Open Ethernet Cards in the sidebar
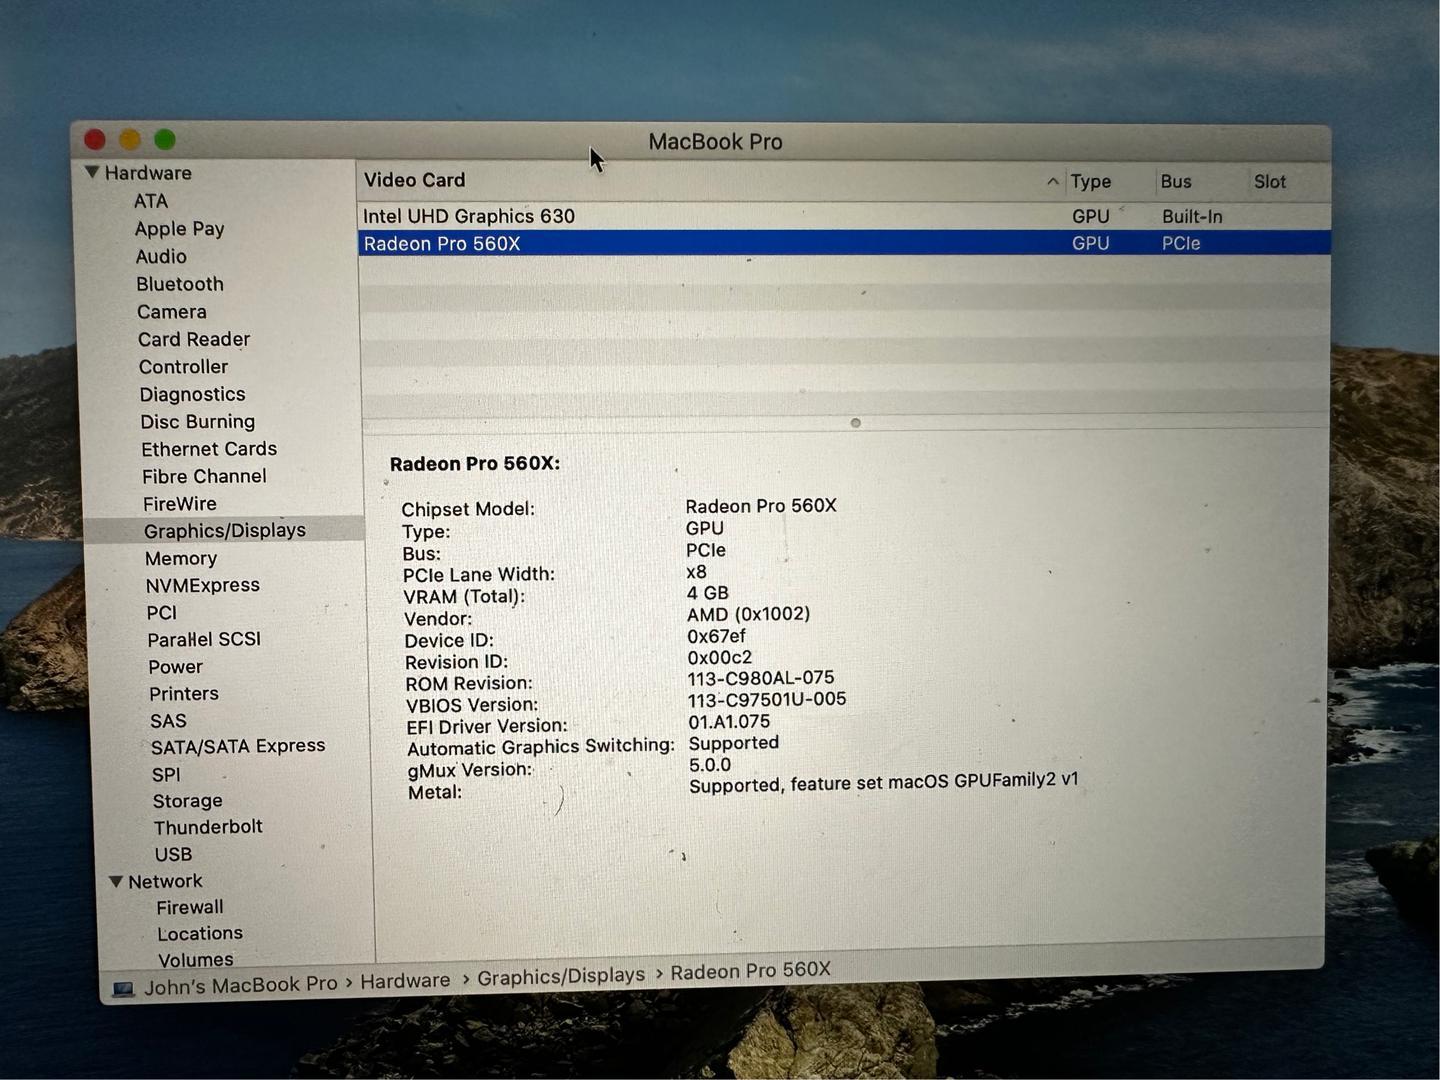 pyautogui.click(x=209, y=449)
